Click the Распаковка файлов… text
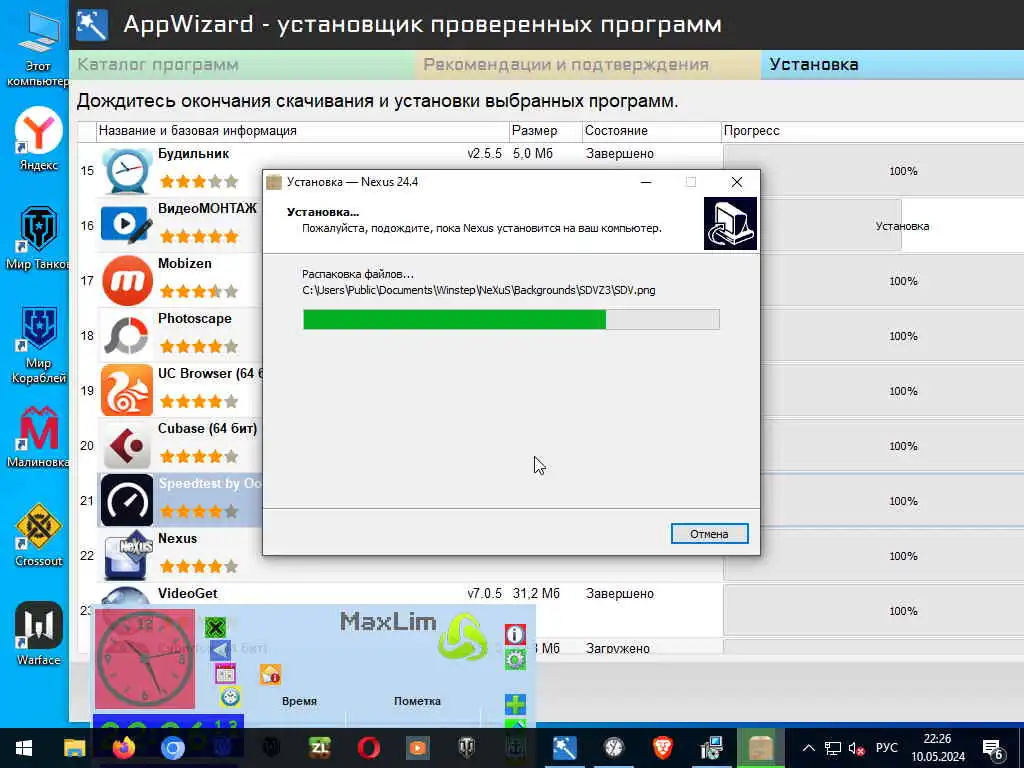Image resolution: width=1024 pixels, height=768 pixels. point(358,274)
